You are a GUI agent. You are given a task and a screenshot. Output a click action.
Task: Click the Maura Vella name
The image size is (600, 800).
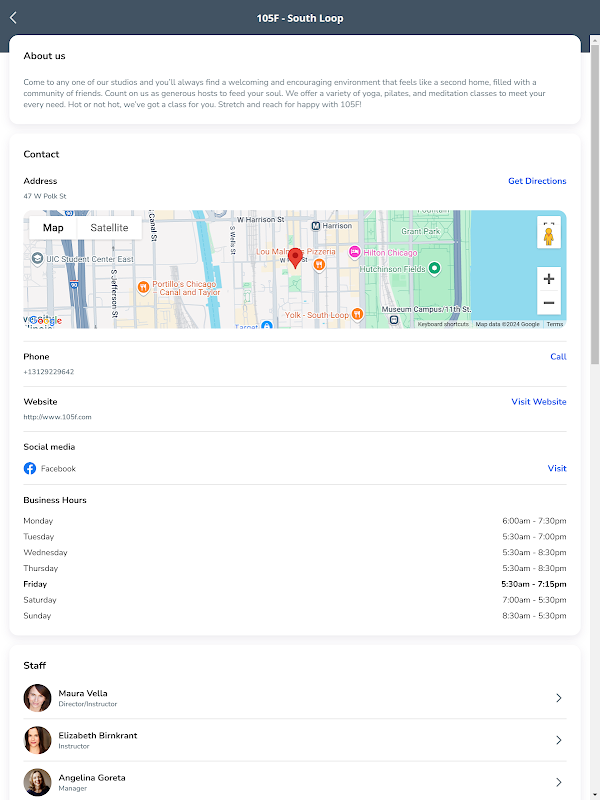83,693
